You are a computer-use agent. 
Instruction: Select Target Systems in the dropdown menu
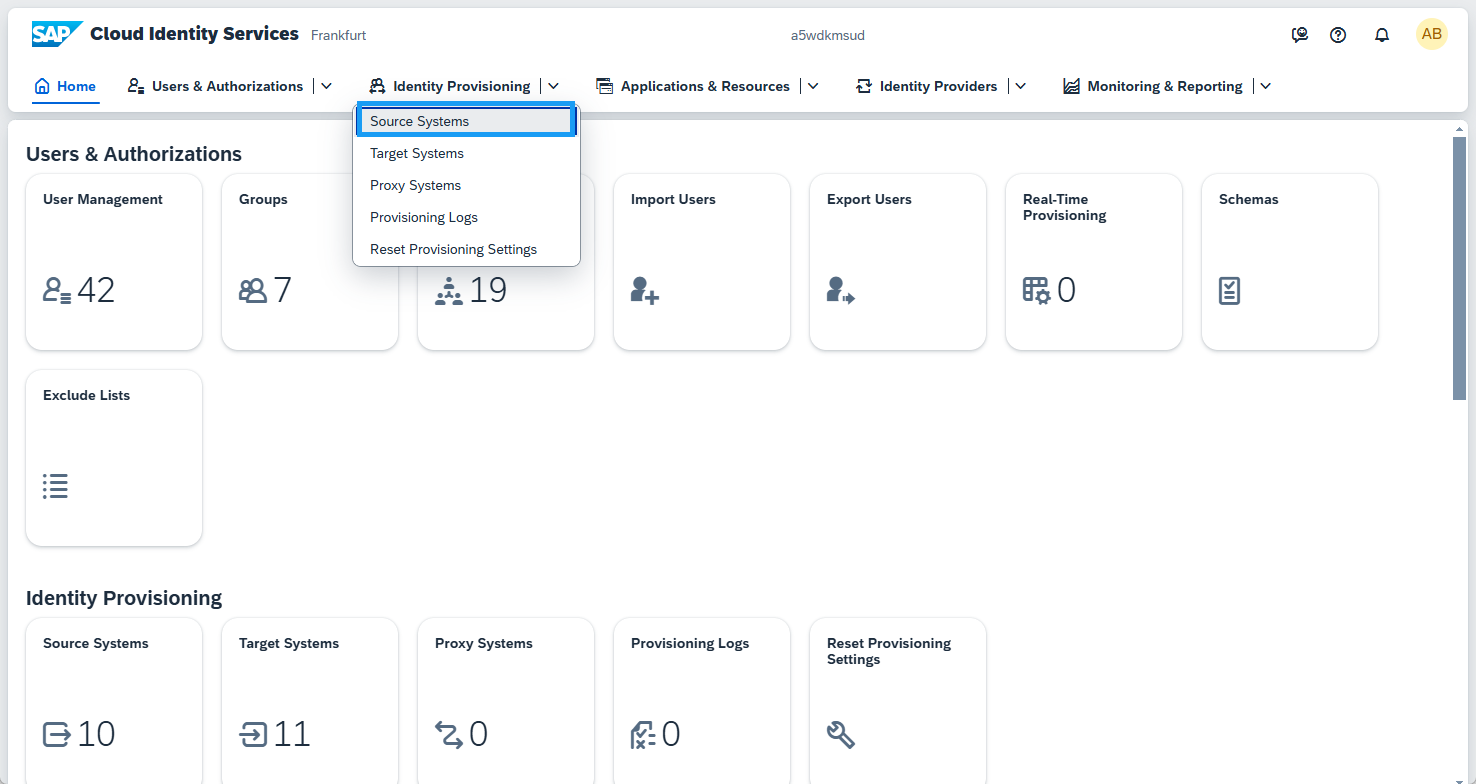coord(467,153)
